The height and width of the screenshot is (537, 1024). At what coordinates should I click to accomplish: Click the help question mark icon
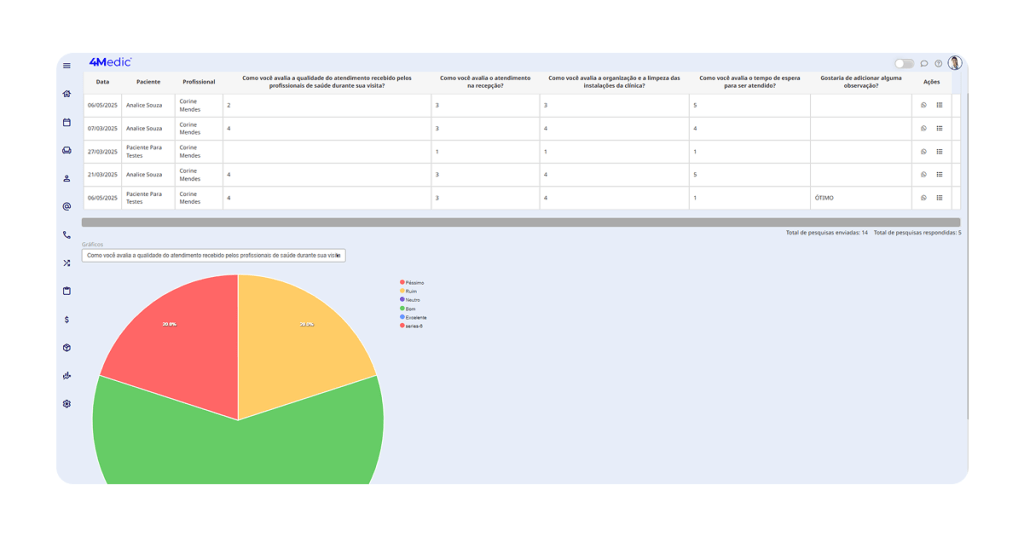[x=938, y=64]
